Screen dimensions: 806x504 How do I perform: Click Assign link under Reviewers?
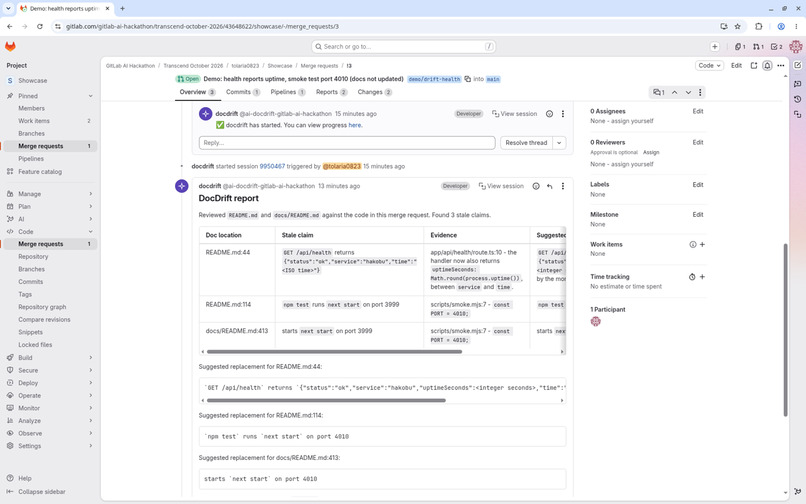(x=651, y=152)
